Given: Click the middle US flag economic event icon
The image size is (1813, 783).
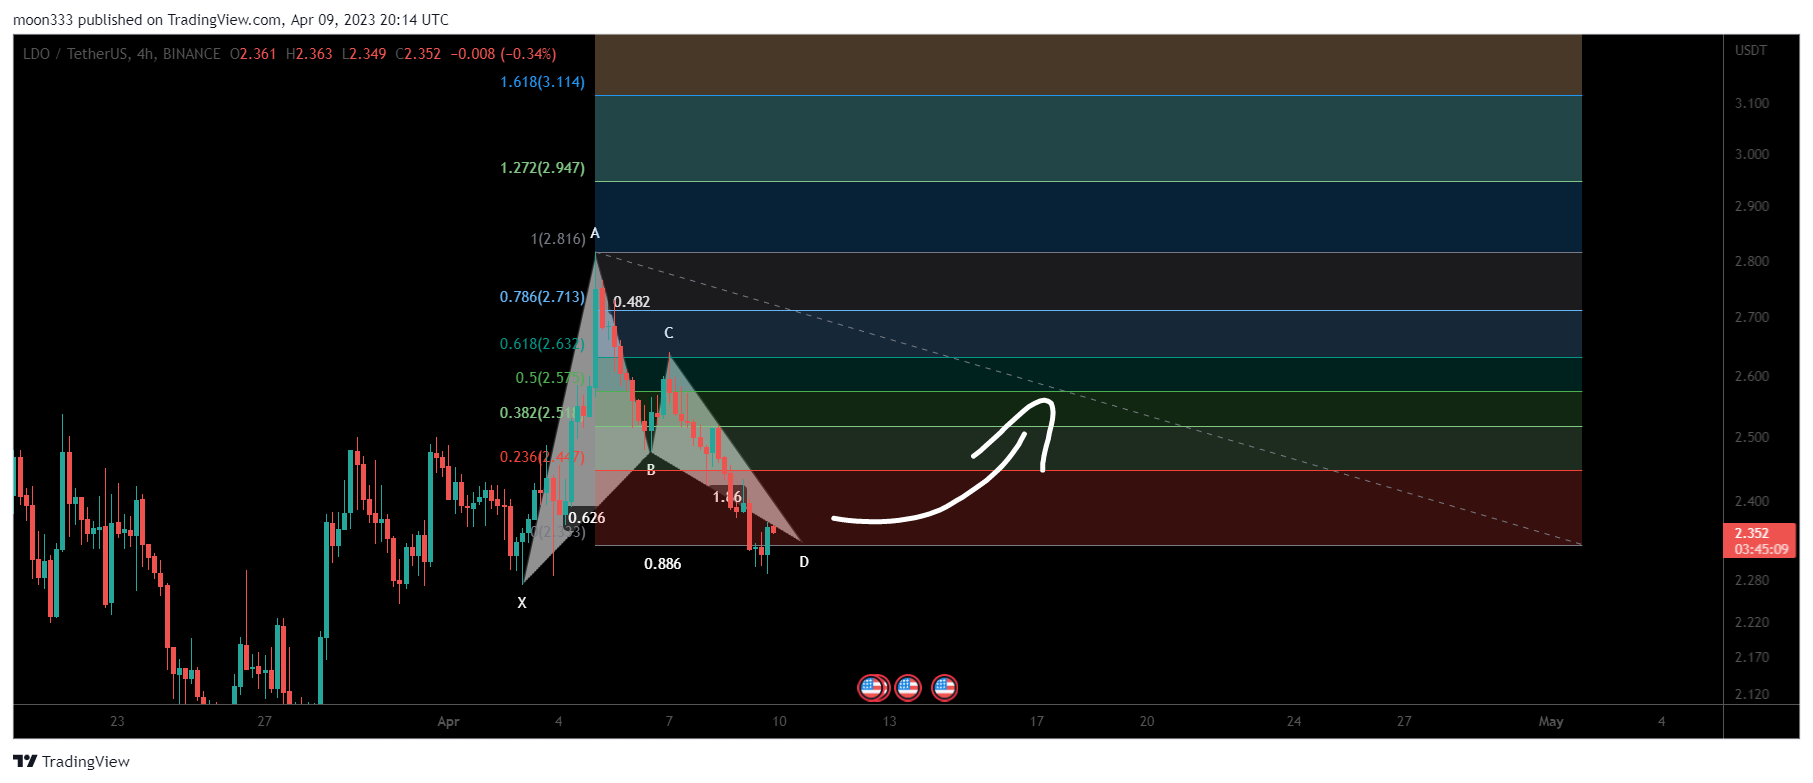Looking at the screenshot, I should (x=908, y=687).
